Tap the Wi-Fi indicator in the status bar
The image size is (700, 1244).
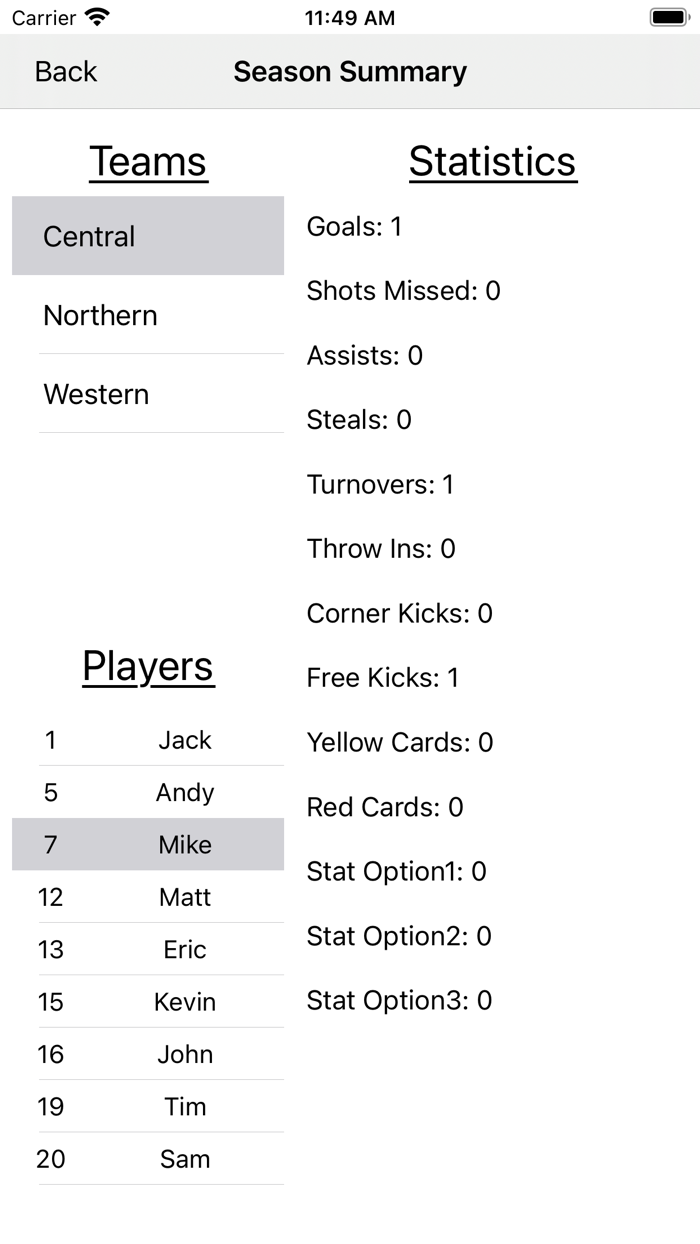pyautogui.click(x=94, y=16)
